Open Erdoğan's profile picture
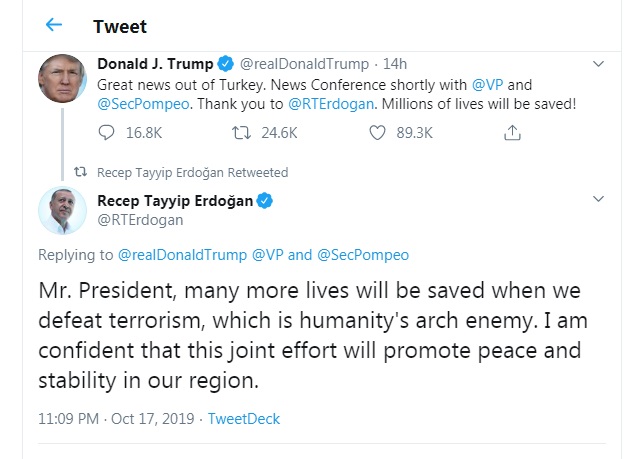The height and width of the screenshot is (459, 626). [x=59, y=210]
